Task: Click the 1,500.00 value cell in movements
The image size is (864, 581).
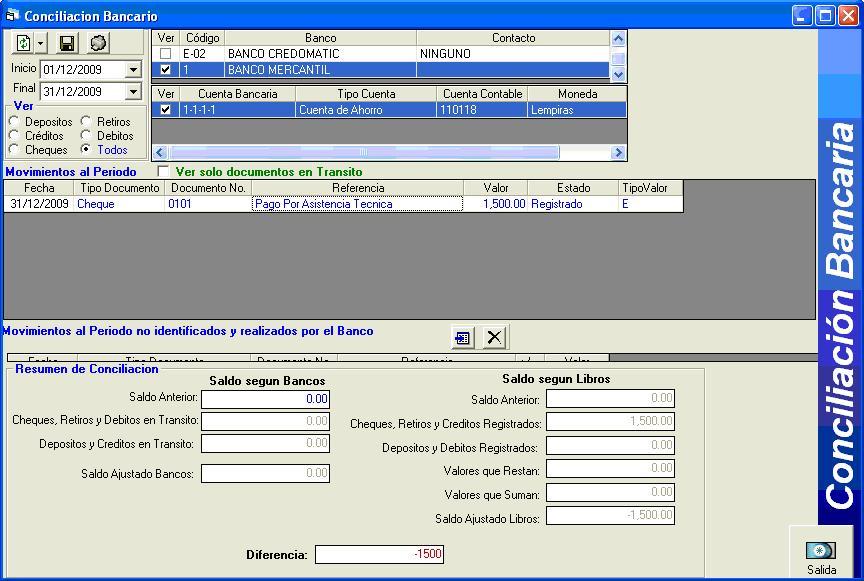Action: (x=495, y=204)
